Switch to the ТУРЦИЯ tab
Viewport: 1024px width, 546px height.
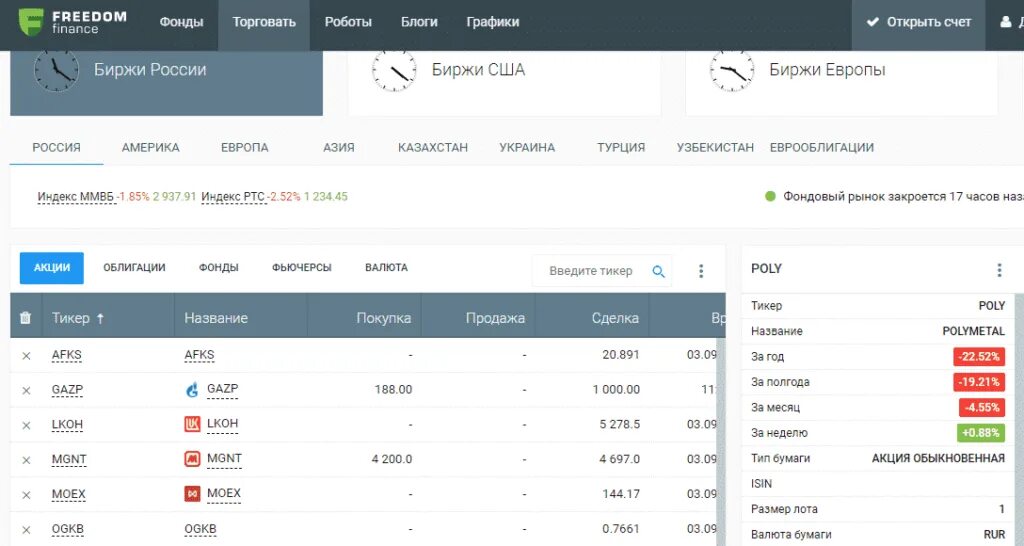point(621,148)
